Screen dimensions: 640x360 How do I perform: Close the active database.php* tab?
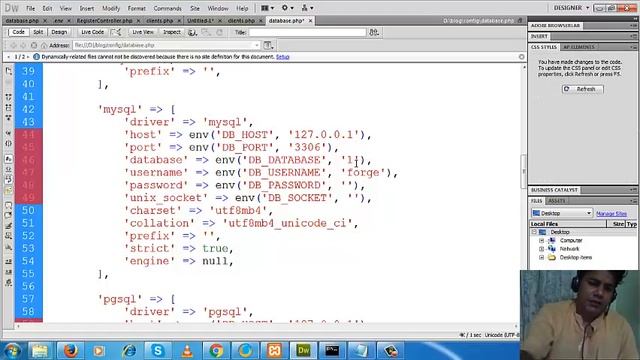point(311,20)
